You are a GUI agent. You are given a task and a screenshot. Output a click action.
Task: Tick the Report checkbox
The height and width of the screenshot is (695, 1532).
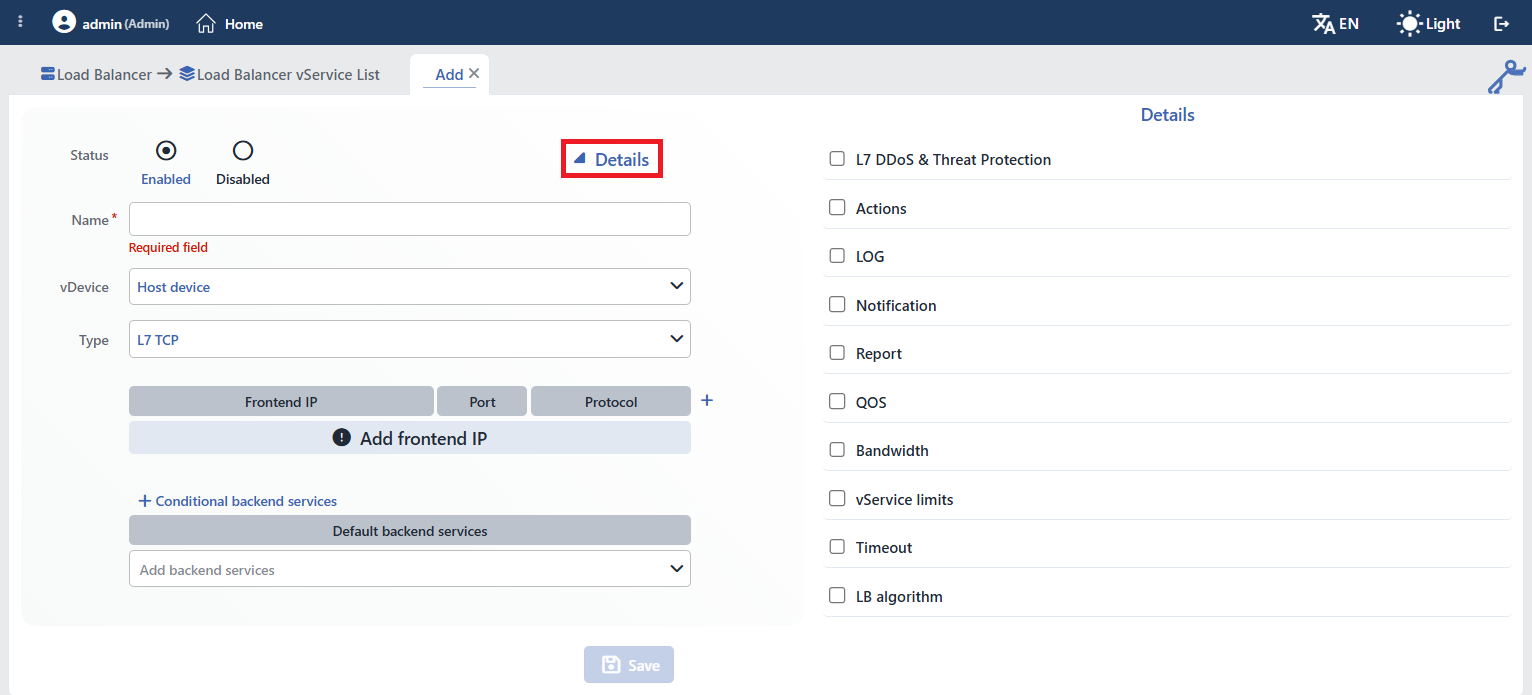coord(837,353)
